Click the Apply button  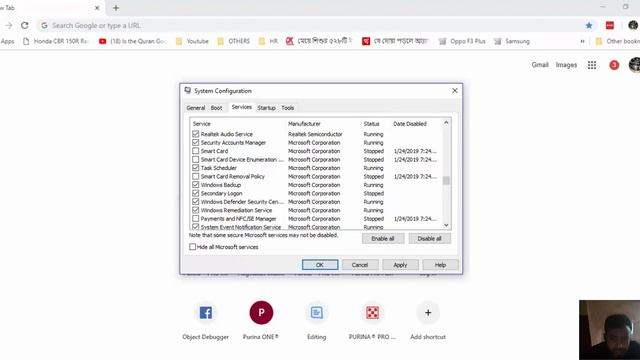point(400,265)
